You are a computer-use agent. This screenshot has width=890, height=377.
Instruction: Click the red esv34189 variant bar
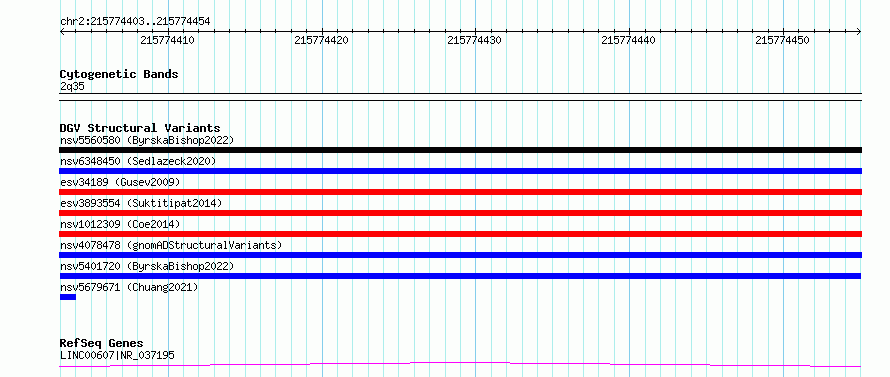[x=460, y=192]
